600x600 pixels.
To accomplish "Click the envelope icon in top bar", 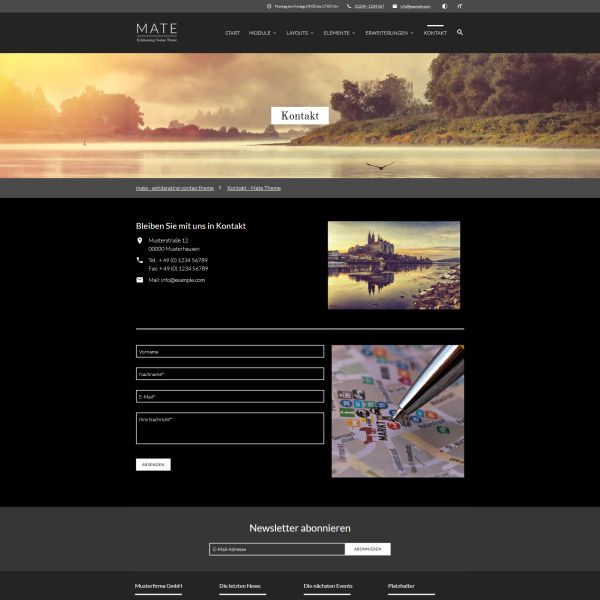I will pos(394,6).
